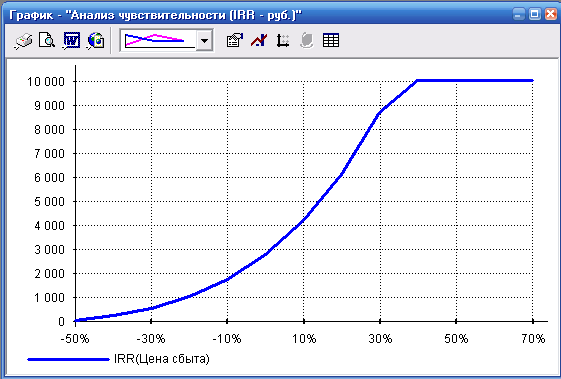Click the window title bar text

pyautogui.click(x=156, y=15)
